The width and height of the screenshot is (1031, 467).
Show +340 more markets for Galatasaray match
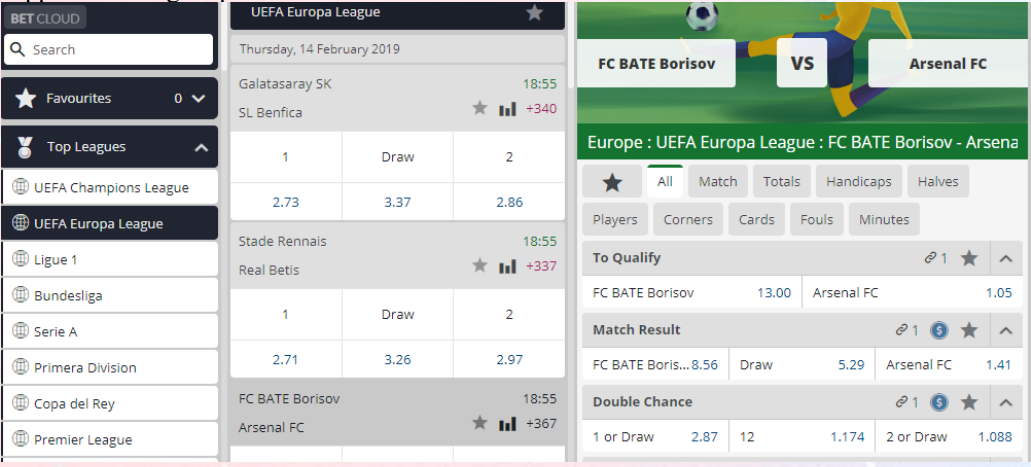pyautogui.click(x=541, y=109)
